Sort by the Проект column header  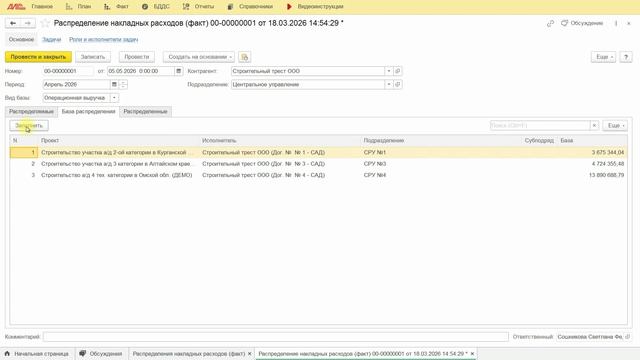click(119, 140)
